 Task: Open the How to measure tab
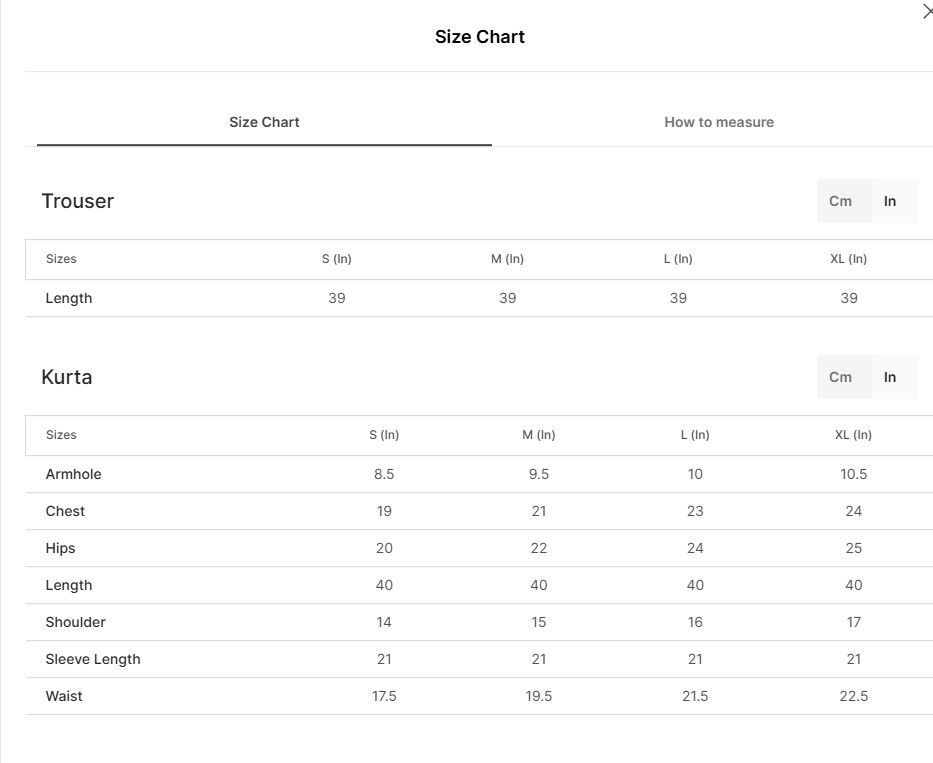coord(718,122)
